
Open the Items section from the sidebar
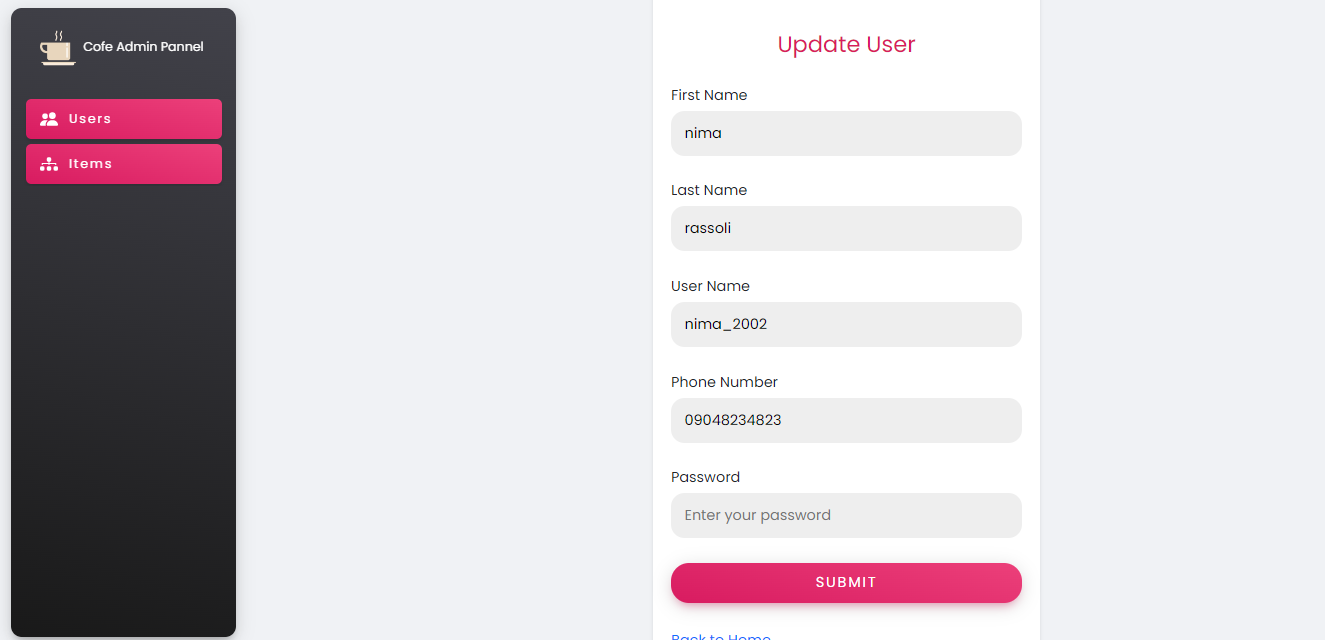[123, 163]
